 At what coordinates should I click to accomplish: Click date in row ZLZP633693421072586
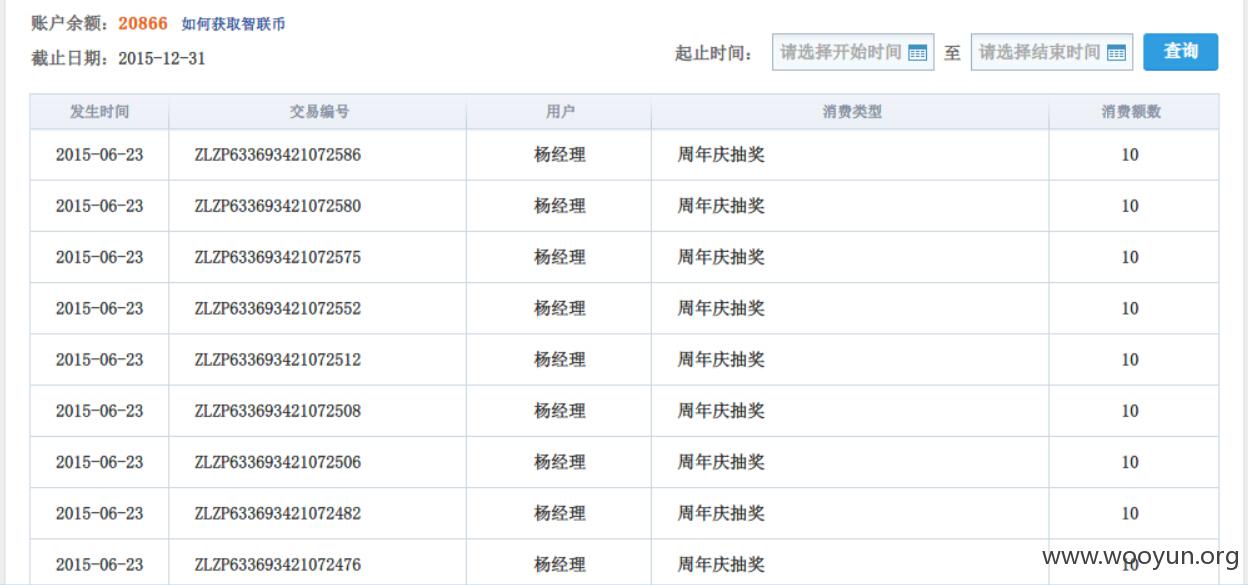(x=99, y=155)
